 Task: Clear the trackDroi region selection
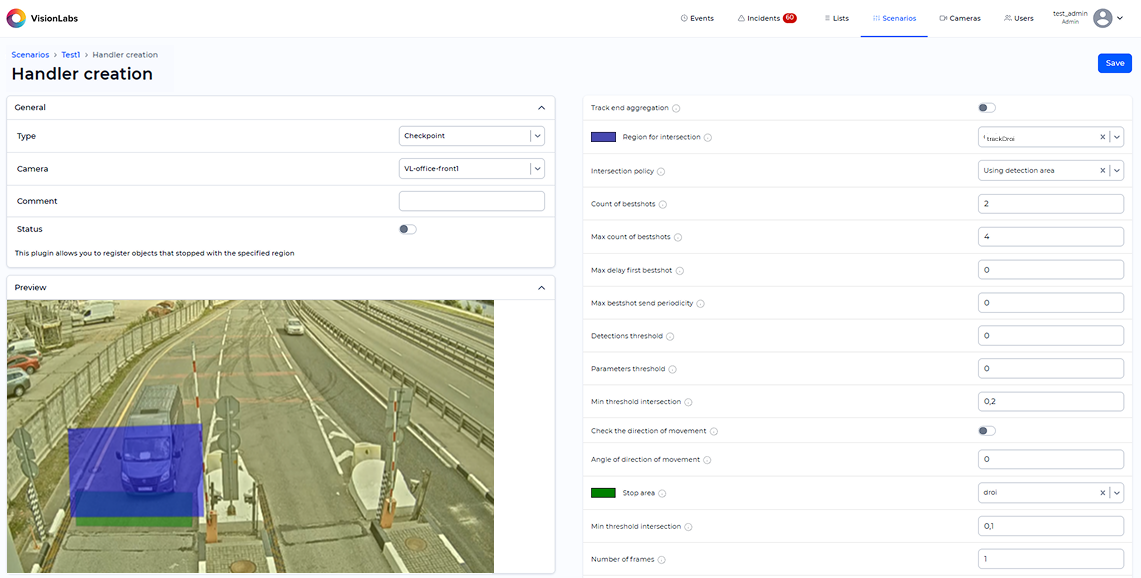click(x=1102, y=138)
